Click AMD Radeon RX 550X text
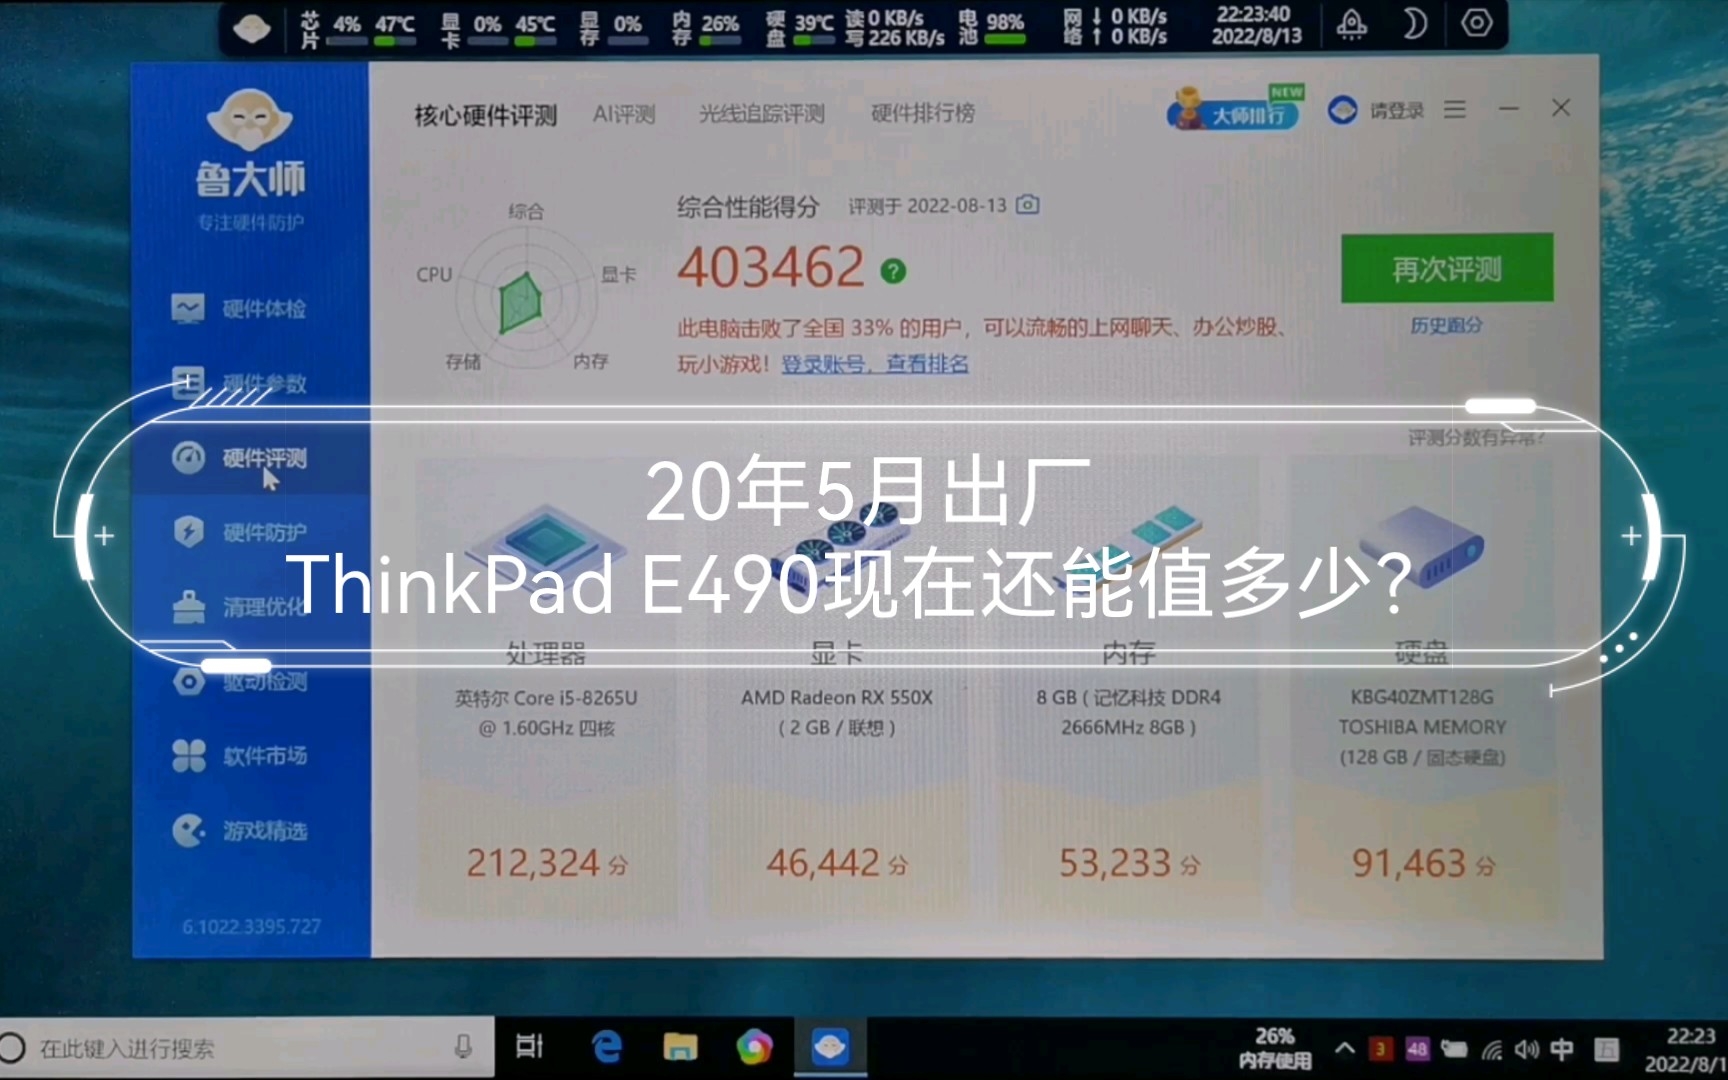The height and width of the screenshot is (1080, 1728). pyautogui.click(x=837, y=698)
